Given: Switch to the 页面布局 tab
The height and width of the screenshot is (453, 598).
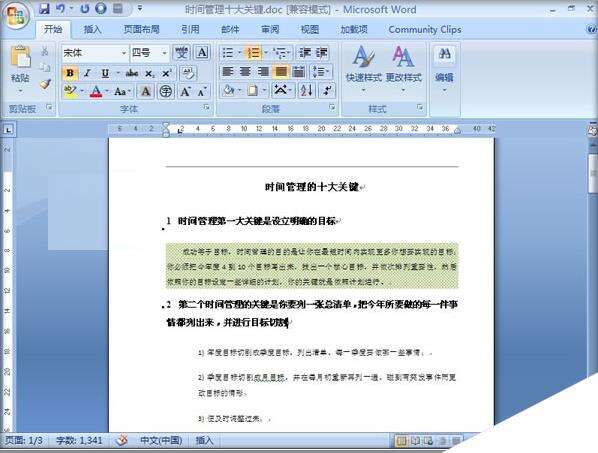Looking at the screenshot, I should [x=141, y=29].
